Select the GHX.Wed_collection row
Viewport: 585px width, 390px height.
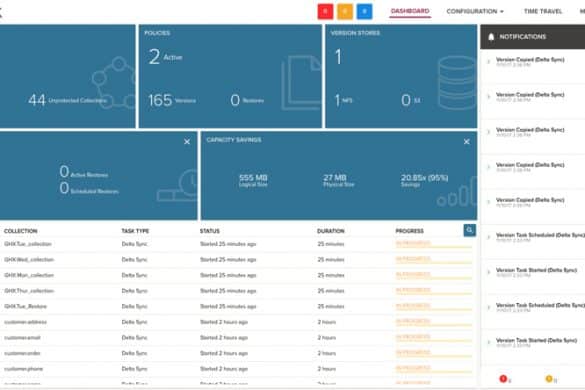point(238,260)
